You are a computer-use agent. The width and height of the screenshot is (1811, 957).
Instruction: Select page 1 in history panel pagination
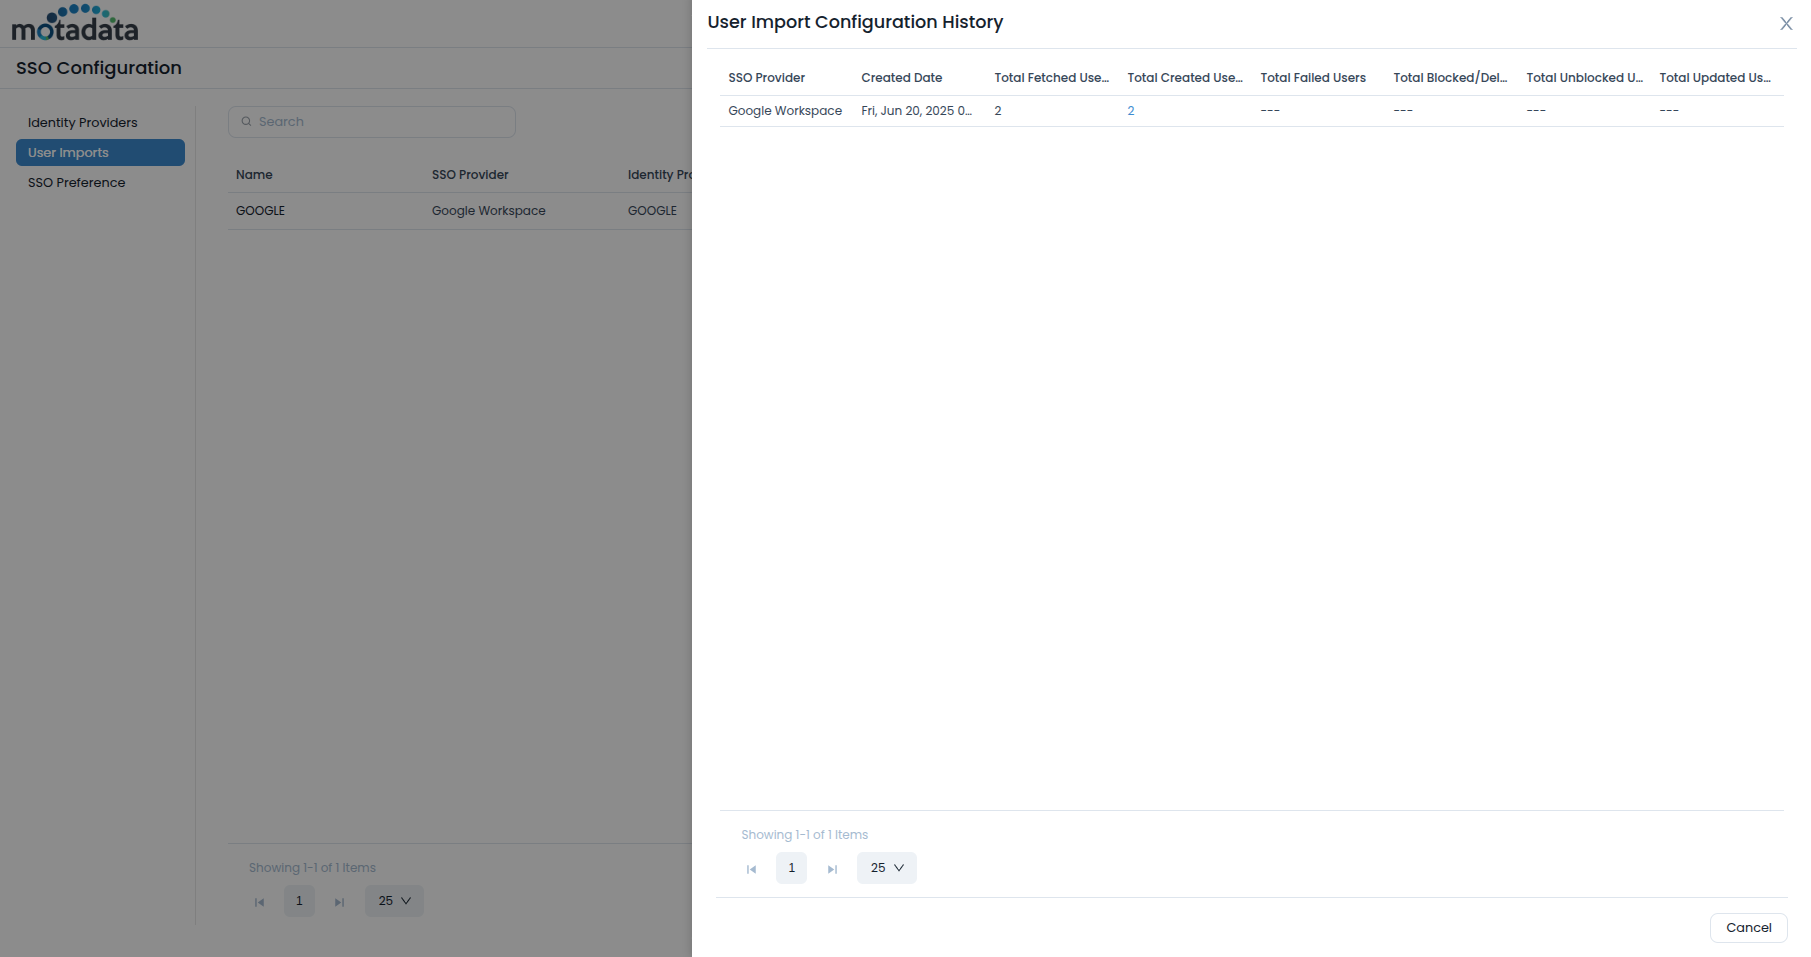pos(791,868)
